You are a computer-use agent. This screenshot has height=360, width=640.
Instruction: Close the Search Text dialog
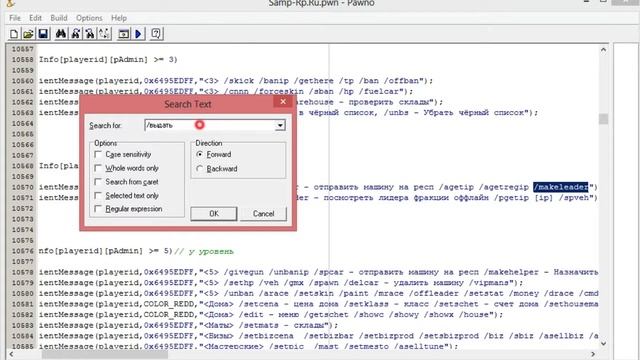coord(283,102)
